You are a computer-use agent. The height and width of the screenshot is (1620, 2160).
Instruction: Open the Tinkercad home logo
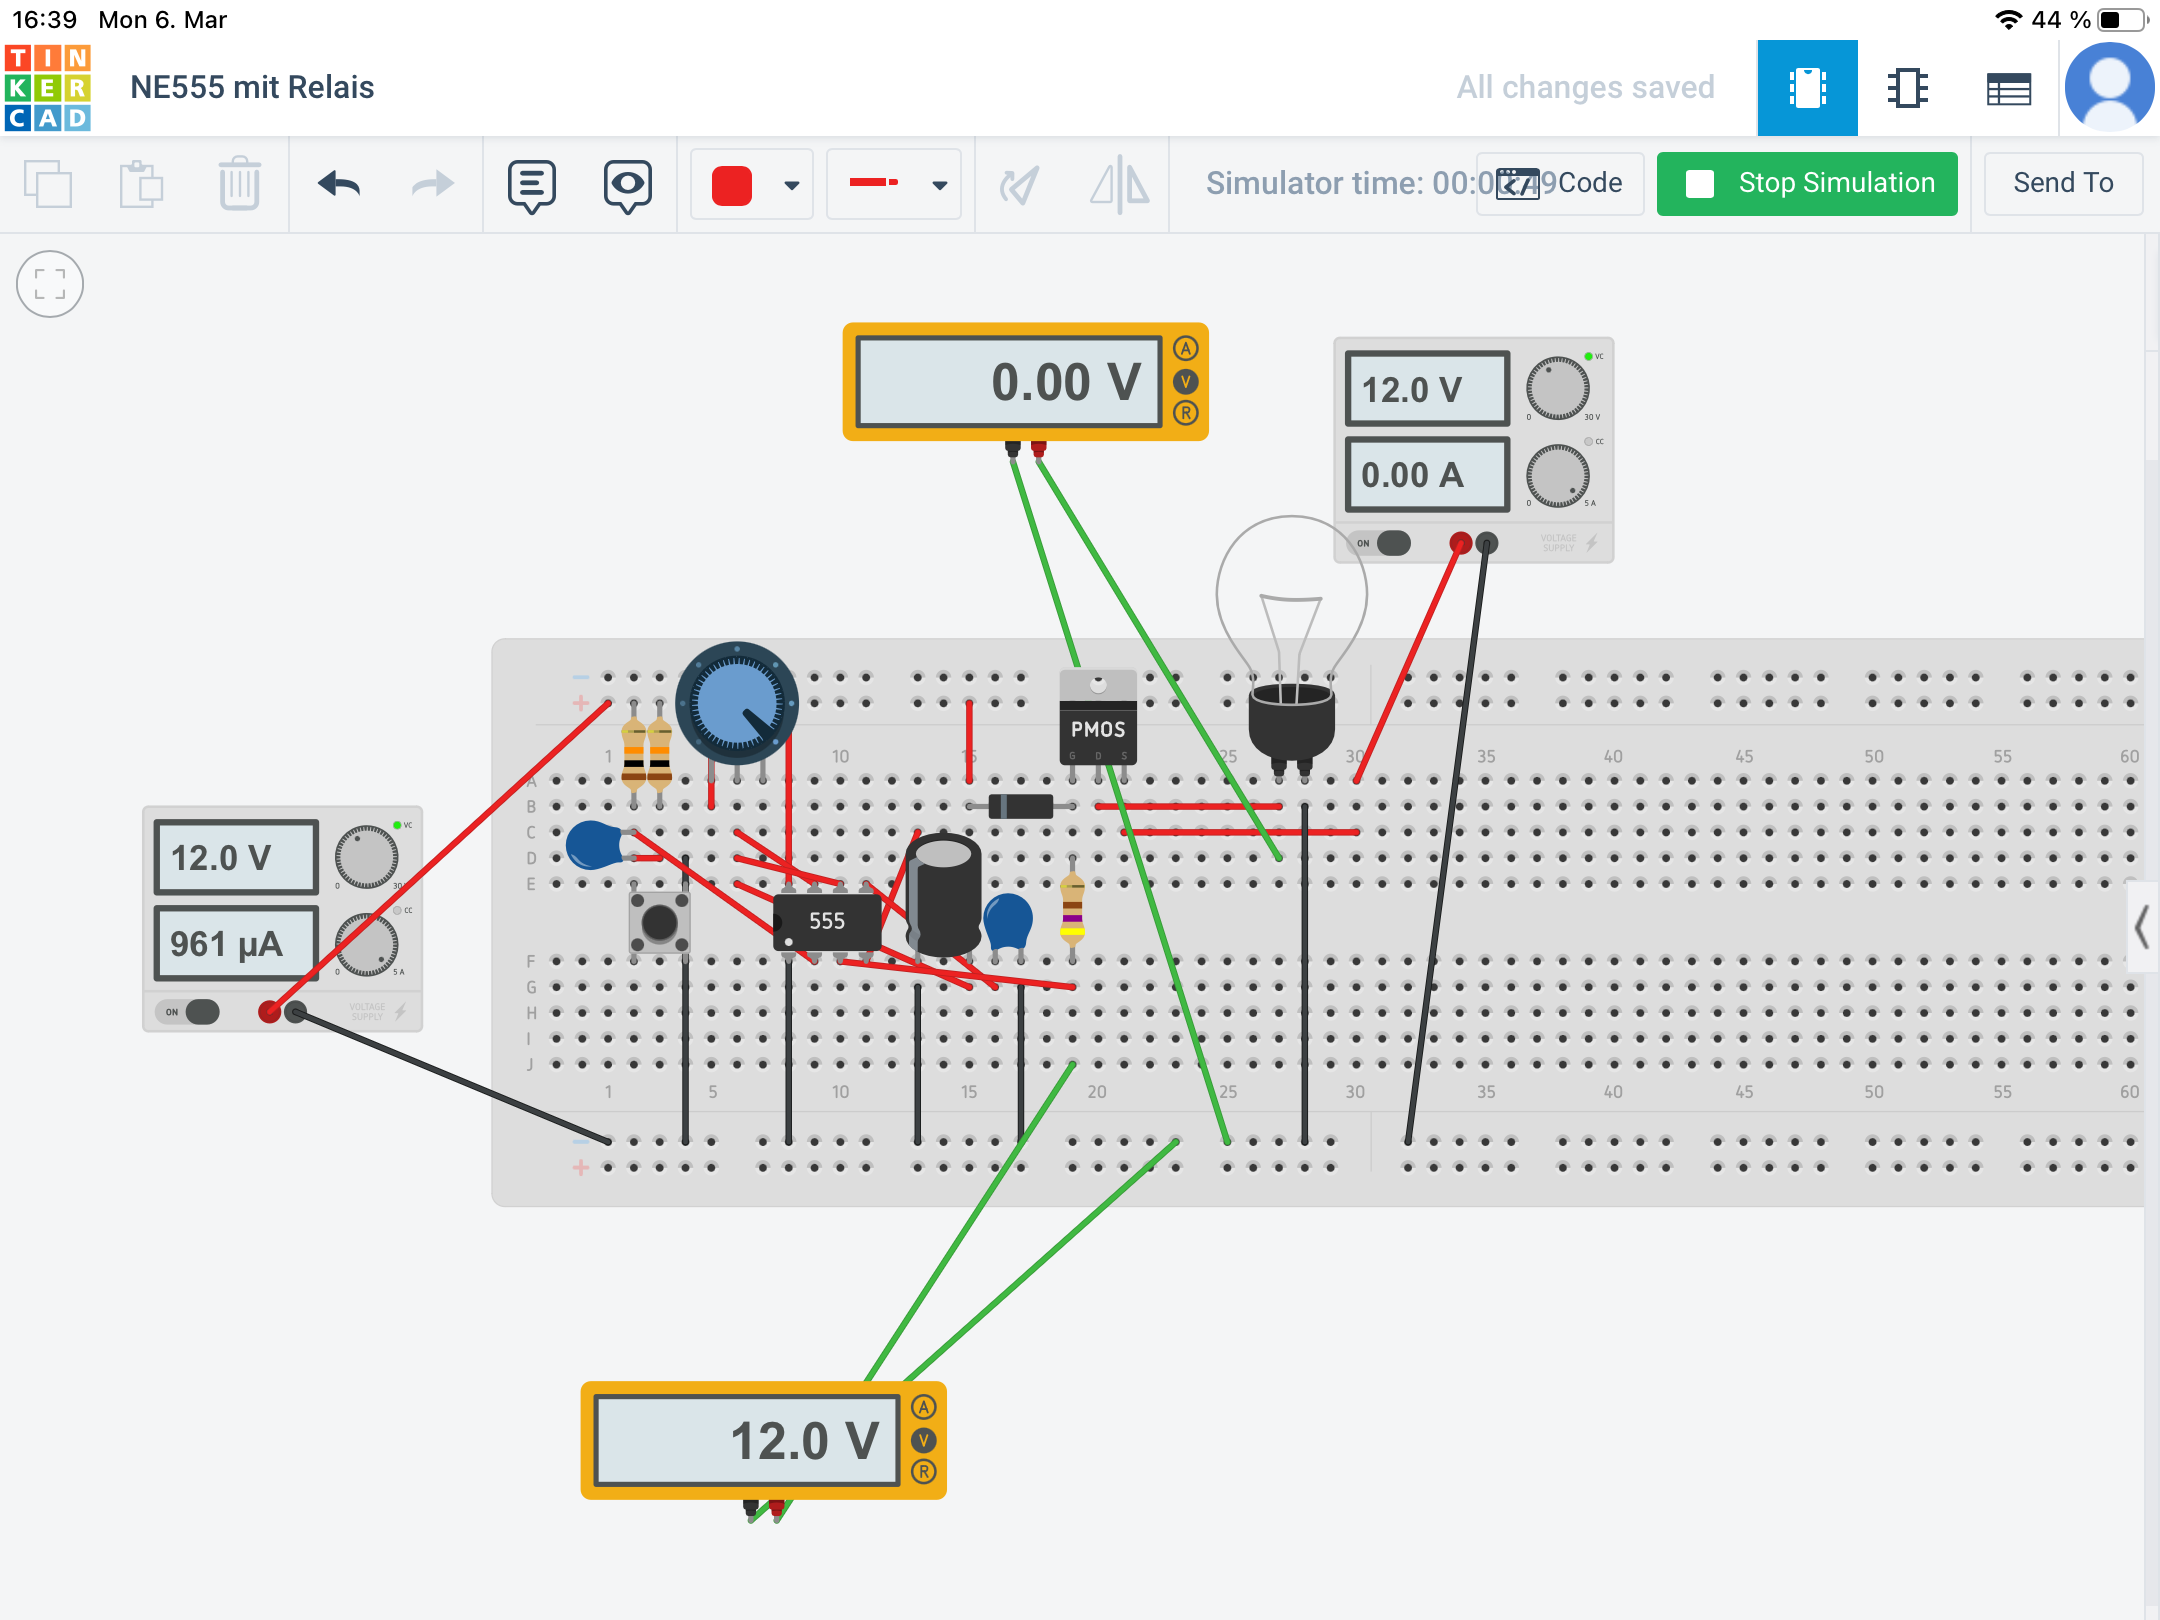tap(47, 88)
